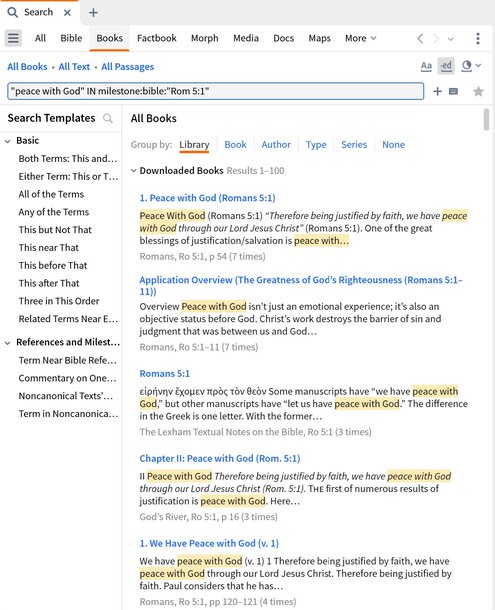The width and height of the screenshot is (495, 610).
Task: Search within templates magnifier icon
Action: (108, 118)
